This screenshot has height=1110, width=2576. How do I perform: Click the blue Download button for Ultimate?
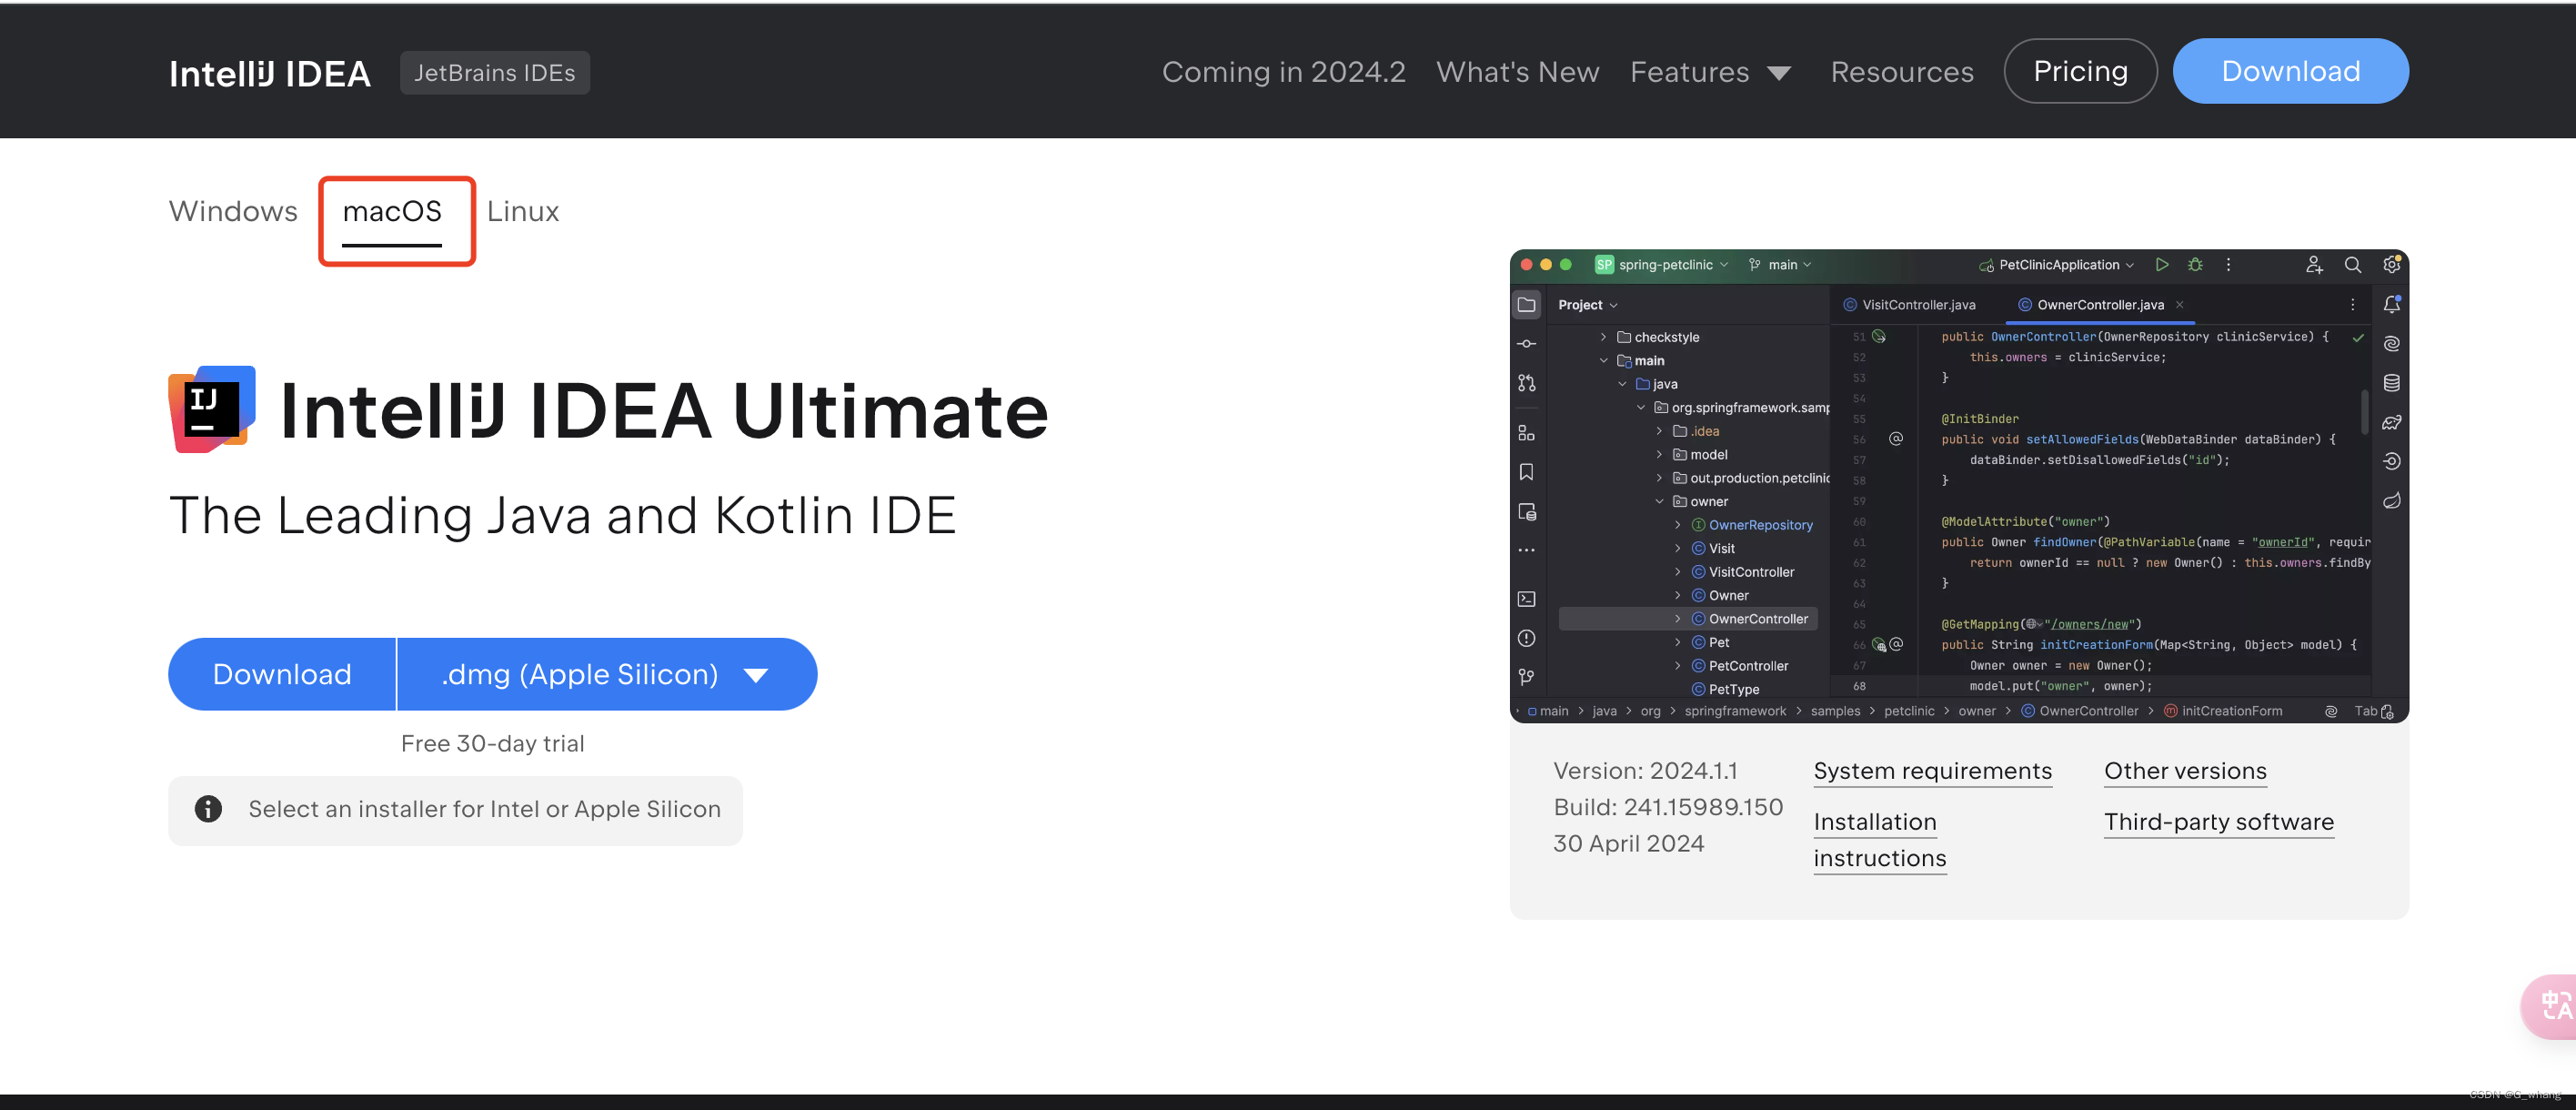pyautogui.click(x=282, y=674)
